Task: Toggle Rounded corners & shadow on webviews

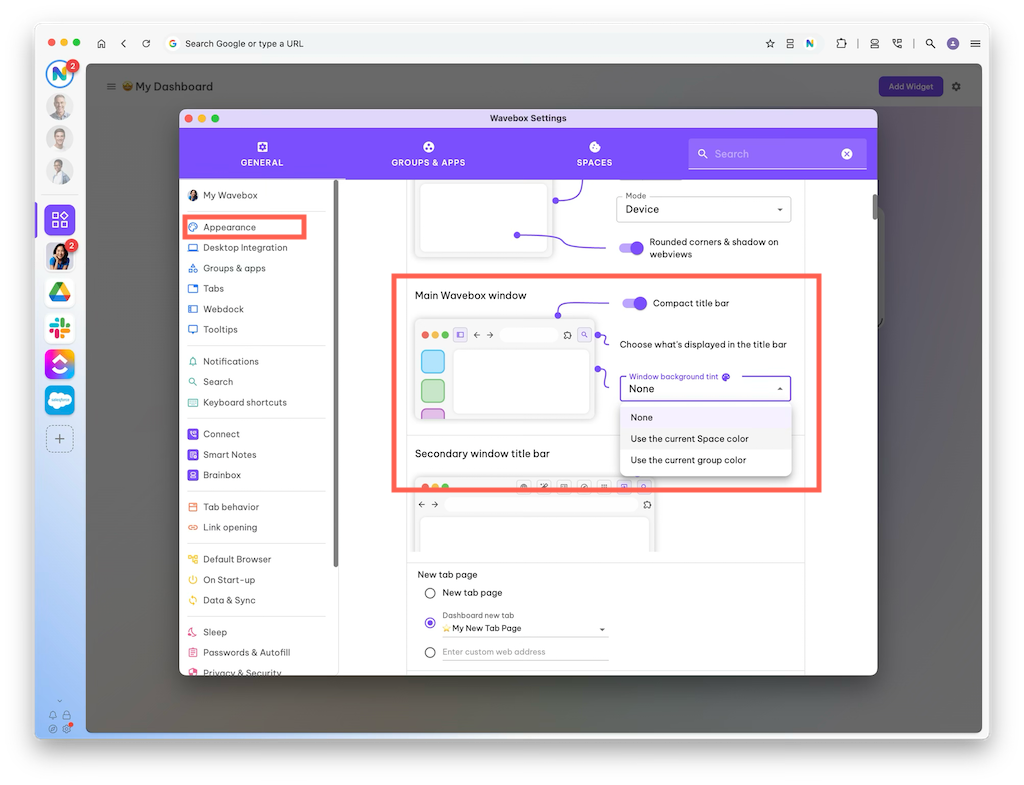Action: point(632,248)
